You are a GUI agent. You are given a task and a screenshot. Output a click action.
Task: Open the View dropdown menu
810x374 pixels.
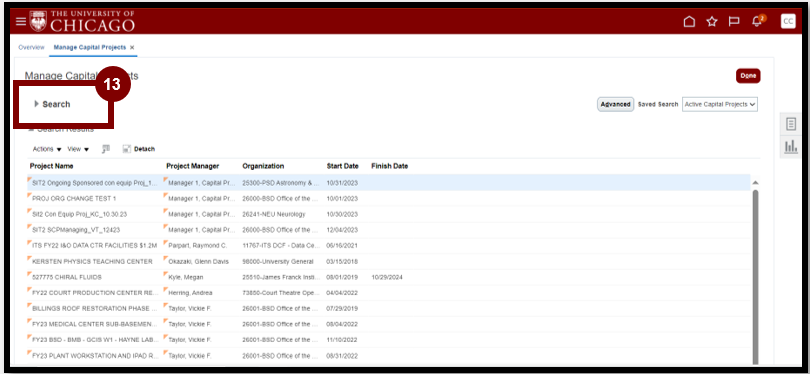(78, 149)
